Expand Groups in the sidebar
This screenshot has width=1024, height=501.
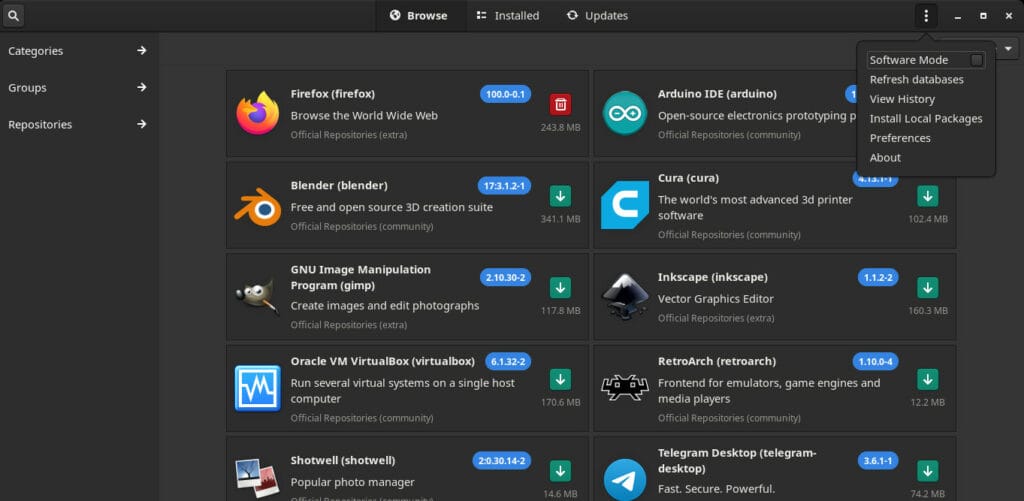click(x=78, y=88)
